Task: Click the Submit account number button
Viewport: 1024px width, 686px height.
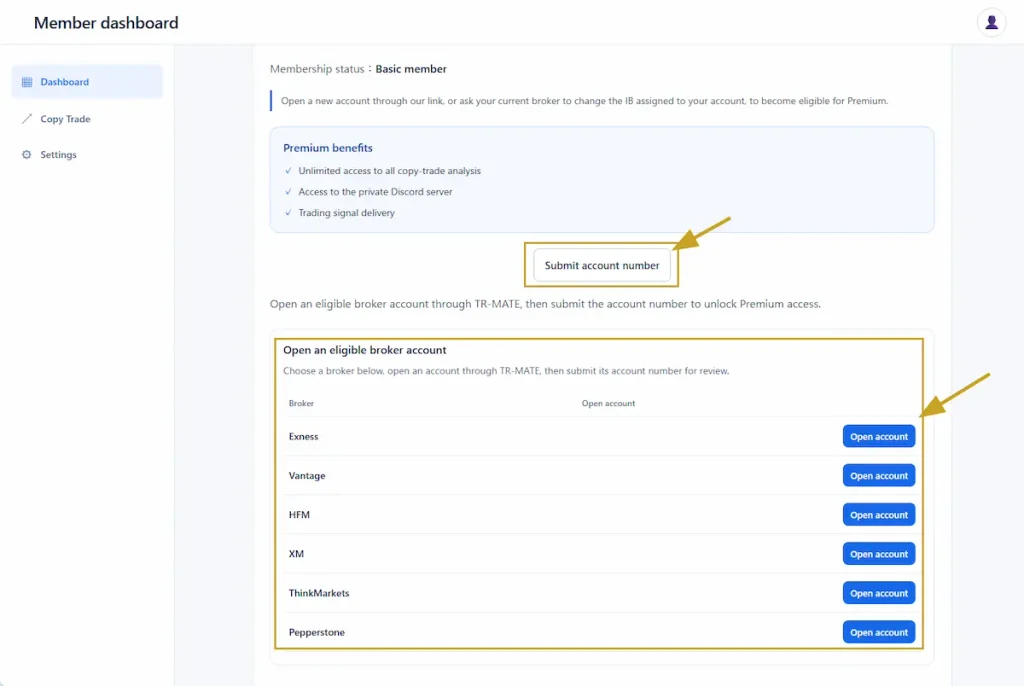Action: pos(601,265)
